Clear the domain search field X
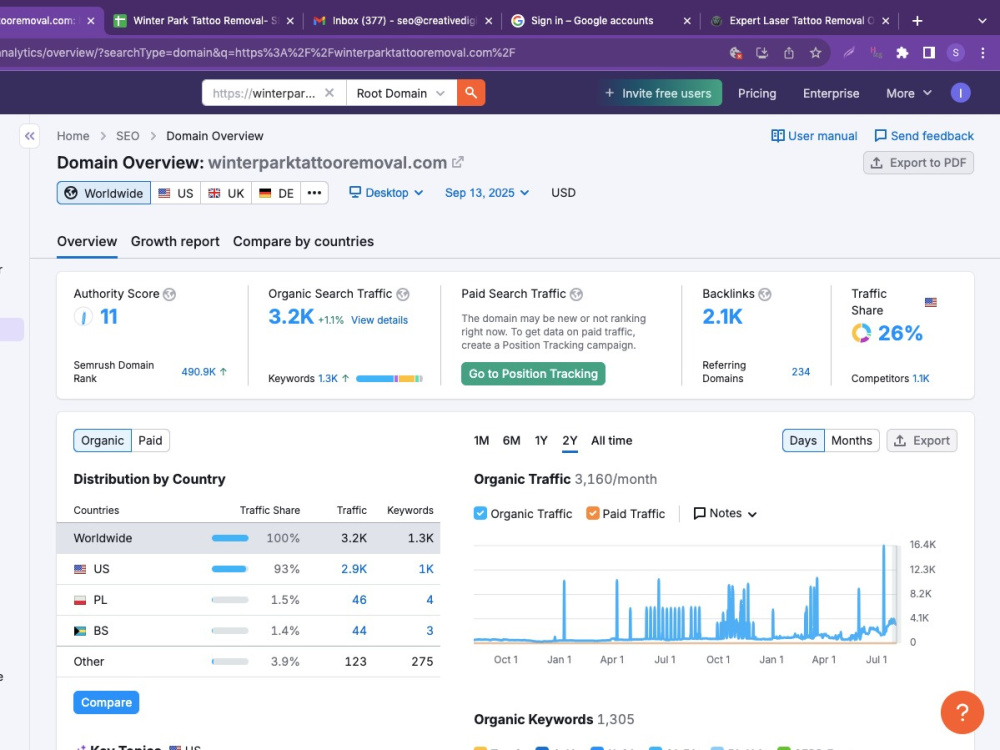This screenshot has height=750, width=1000. (329, 93)
